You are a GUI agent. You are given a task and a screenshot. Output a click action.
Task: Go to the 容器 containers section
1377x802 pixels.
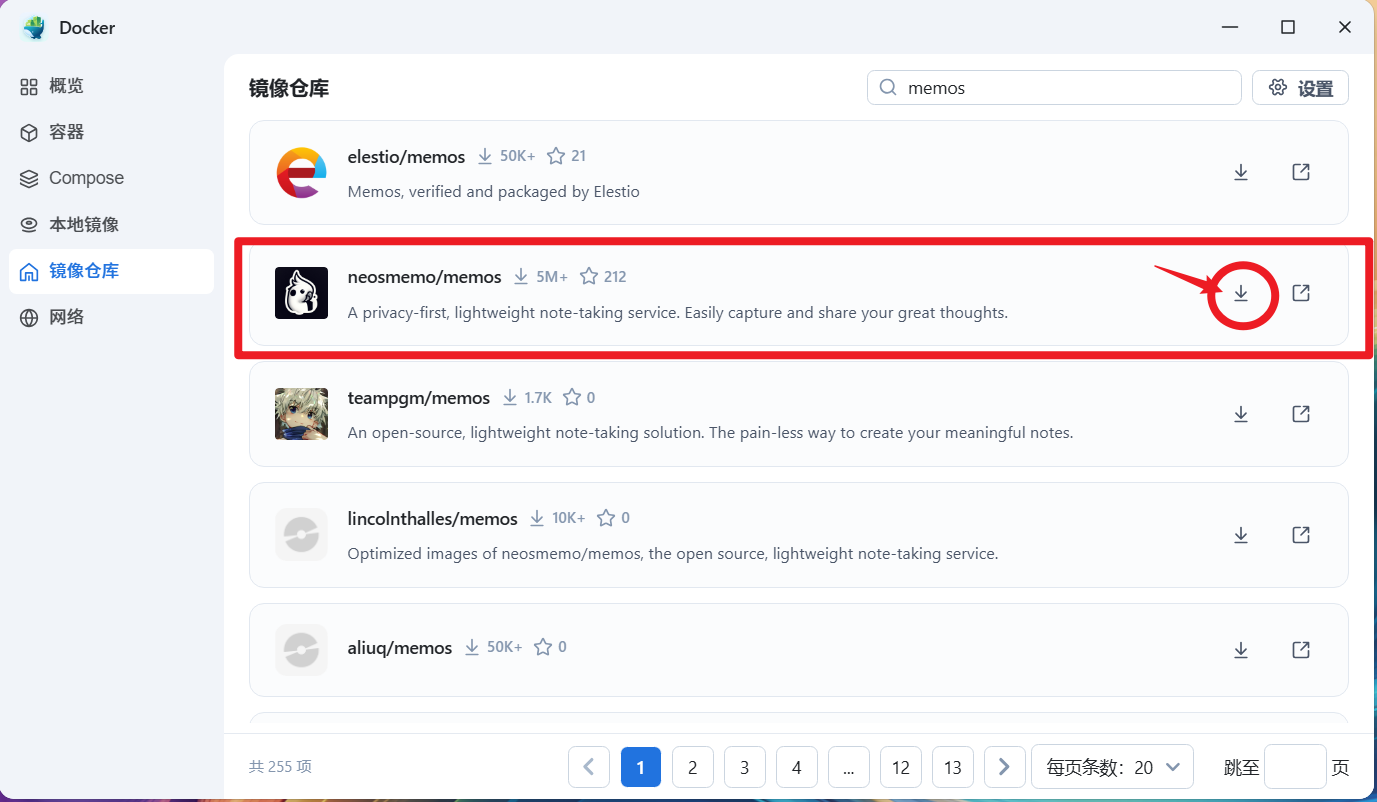coord(111,132)
